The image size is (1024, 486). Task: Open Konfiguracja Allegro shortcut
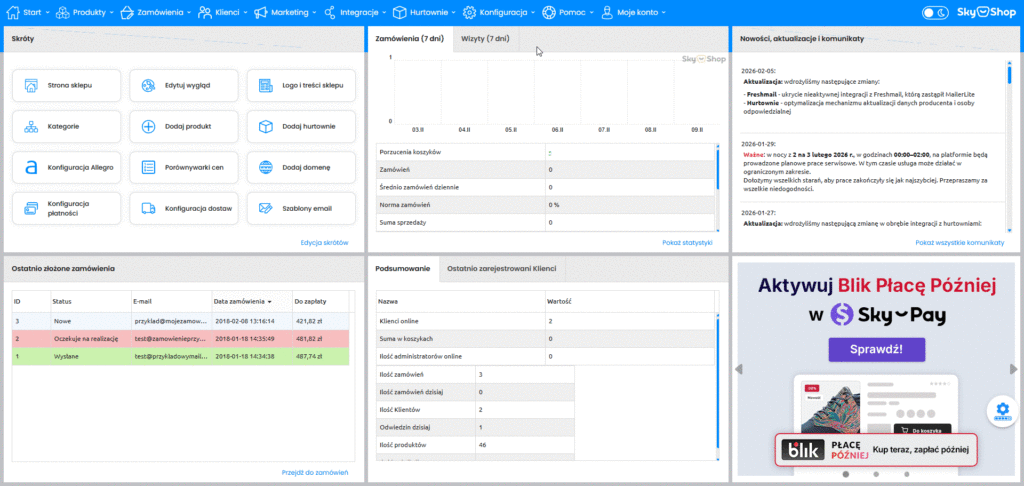coord(66,167)
